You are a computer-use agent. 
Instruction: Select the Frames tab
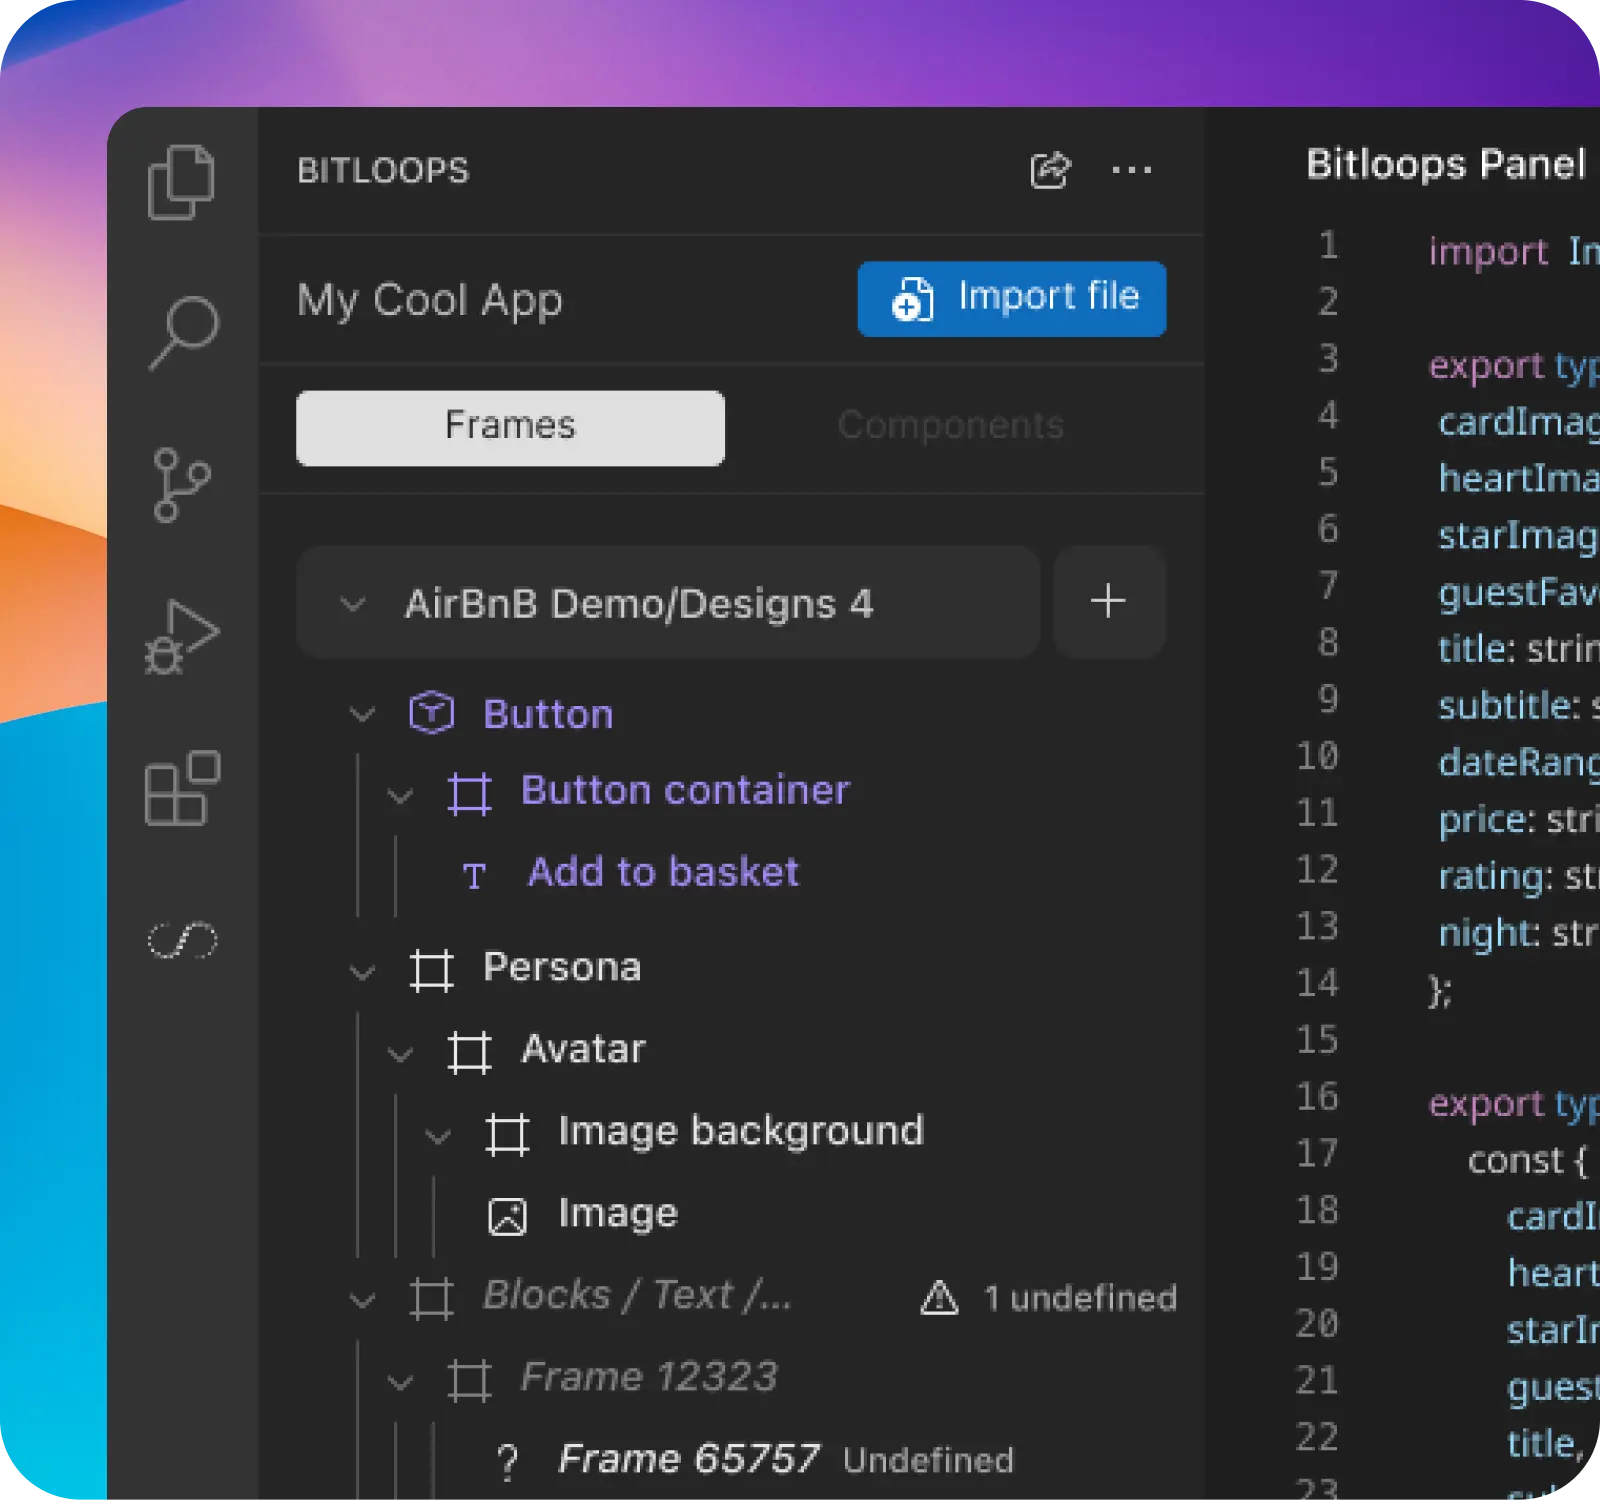pyautogui.click(x=509, y=426)
